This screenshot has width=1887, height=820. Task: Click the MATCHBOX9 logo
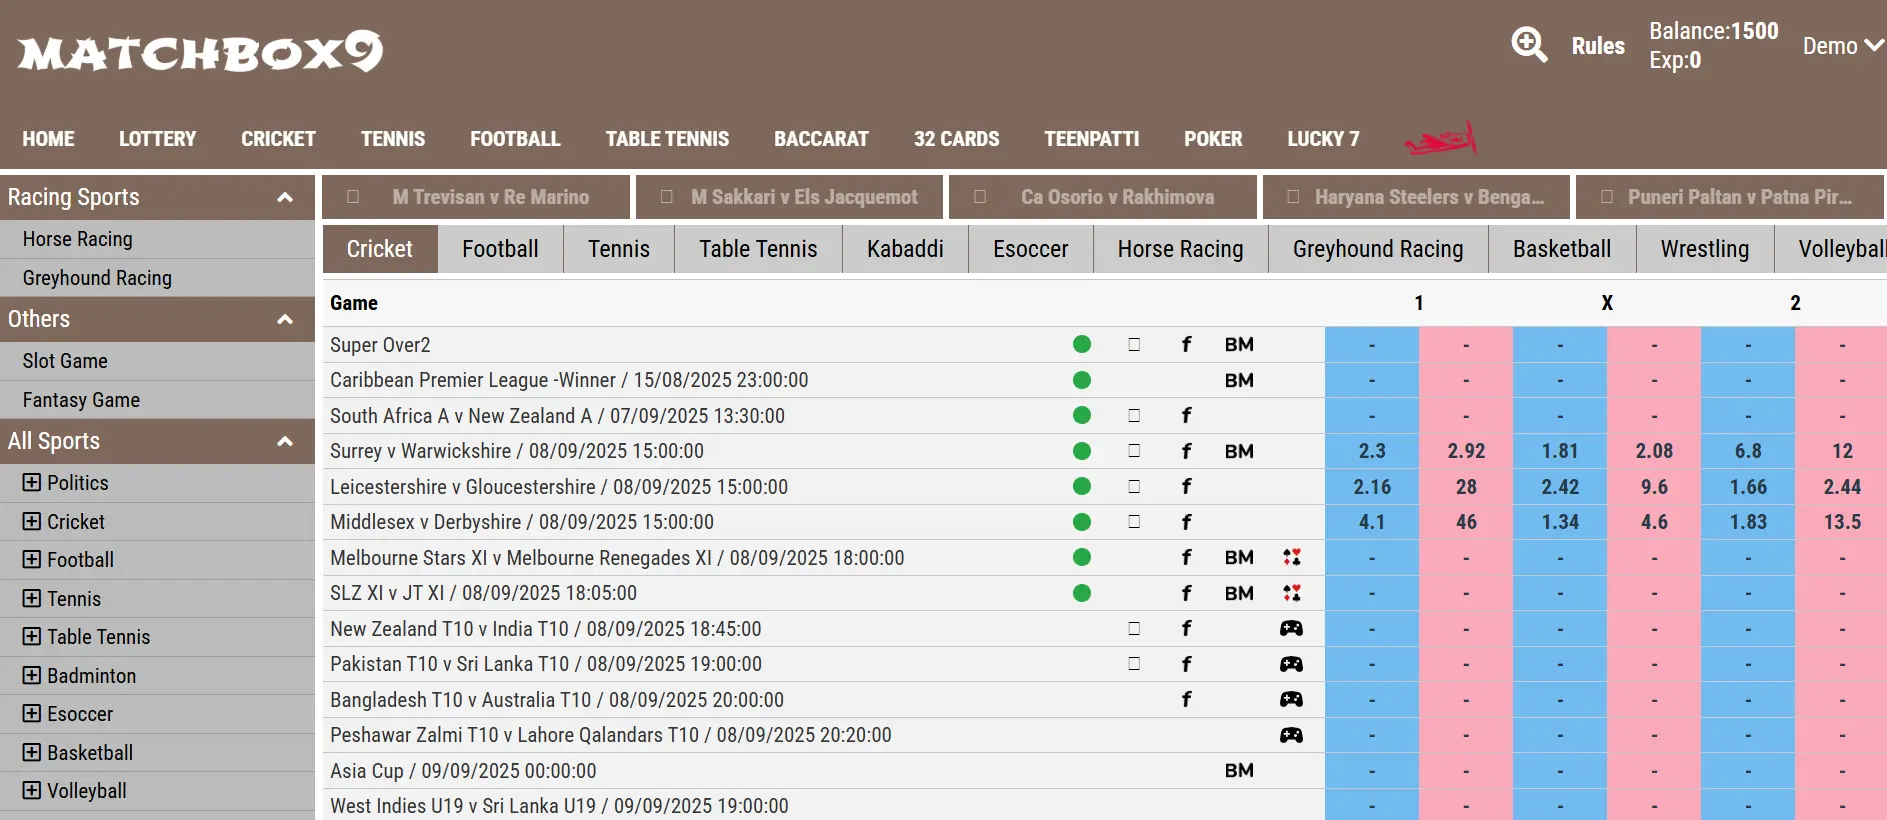[200, 52]
